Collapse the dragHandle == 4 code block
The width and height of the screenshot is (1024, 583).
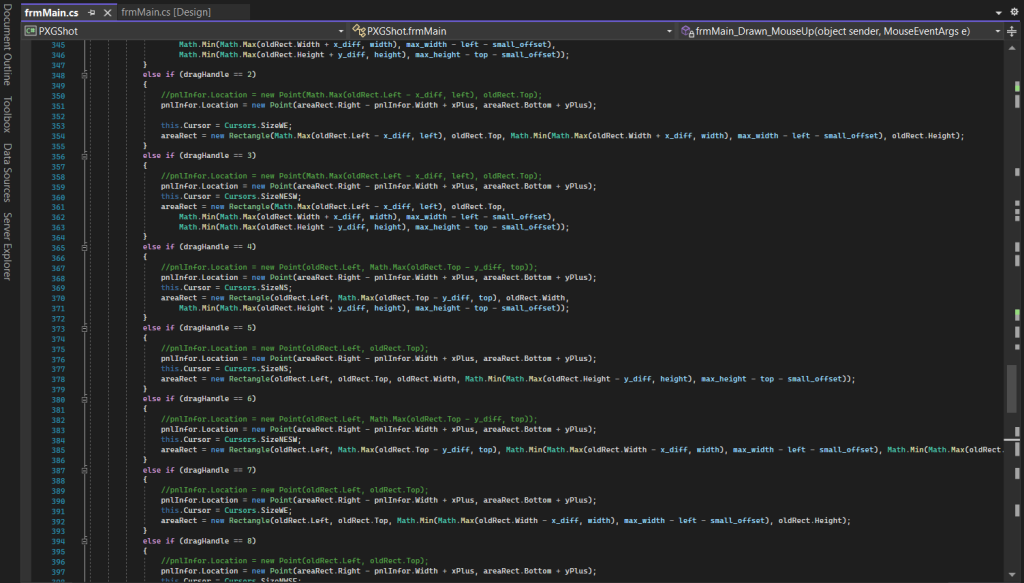(x=84, y=247)
